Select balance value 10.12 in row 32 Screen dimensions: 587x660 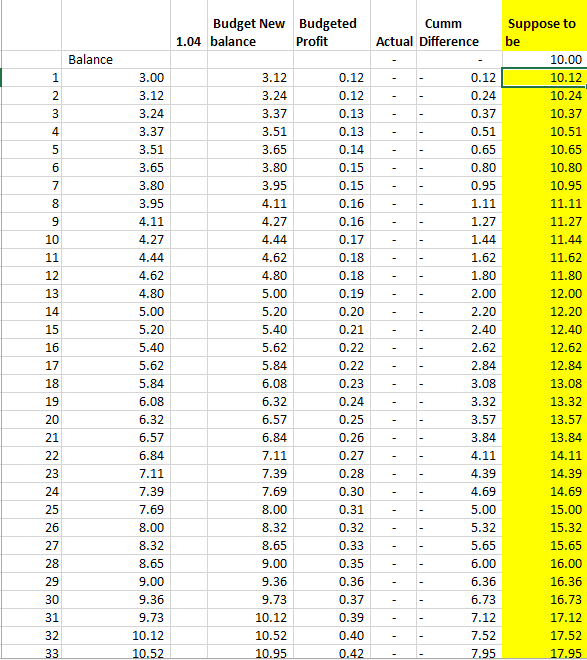coord(116,636)
